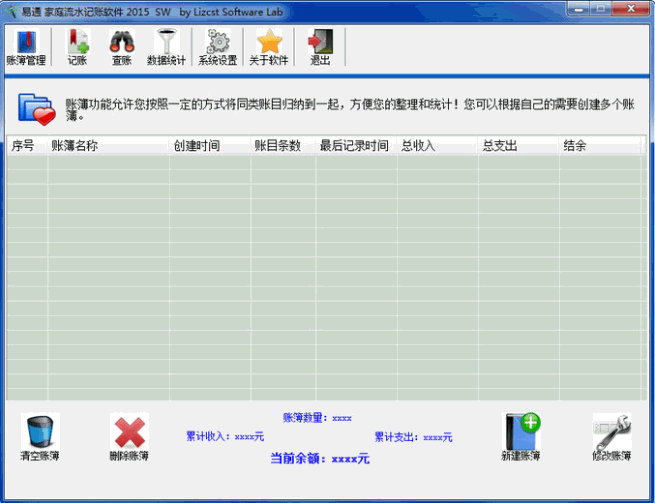Click 新建账簿 add ledger icon
Screen dimensions: 655x503
point(521,437)
